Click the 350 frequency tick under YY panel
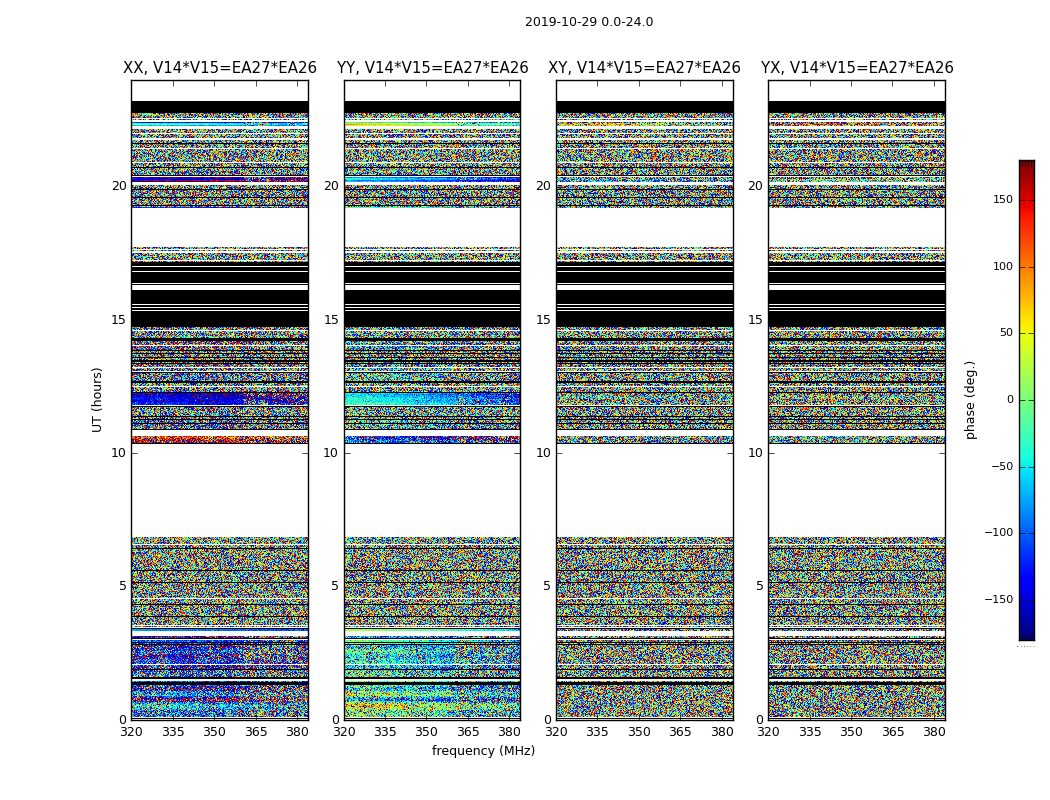 click(x=427, y=732)
